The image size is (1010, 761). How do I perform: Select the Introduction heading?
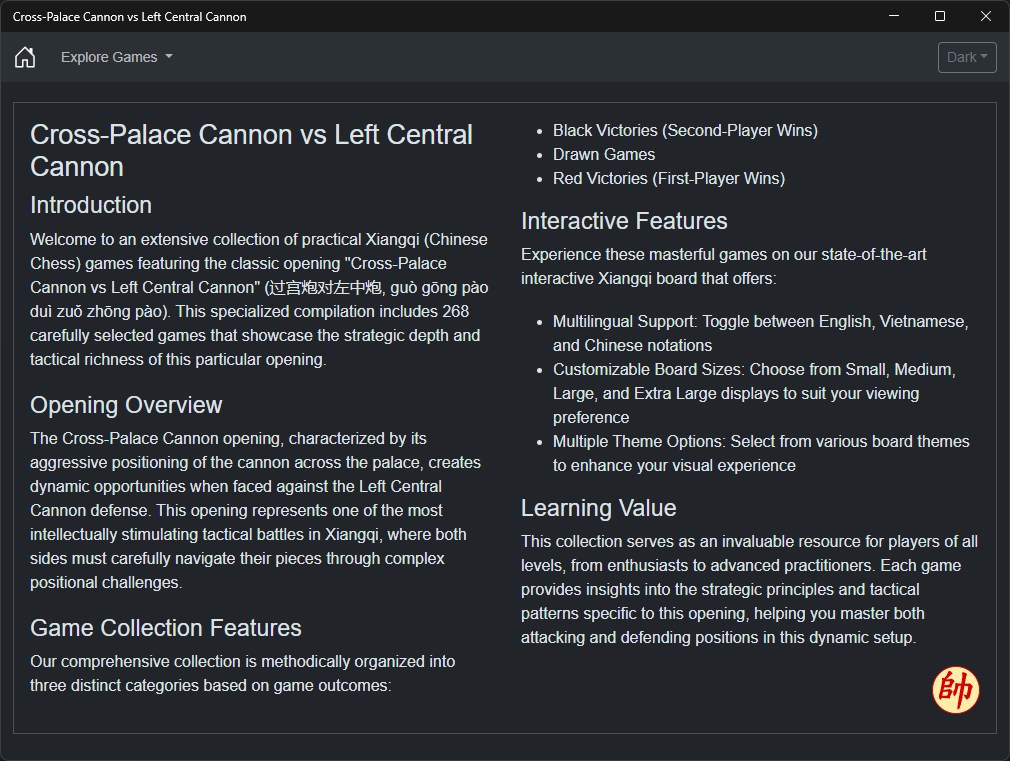[91, 205]
